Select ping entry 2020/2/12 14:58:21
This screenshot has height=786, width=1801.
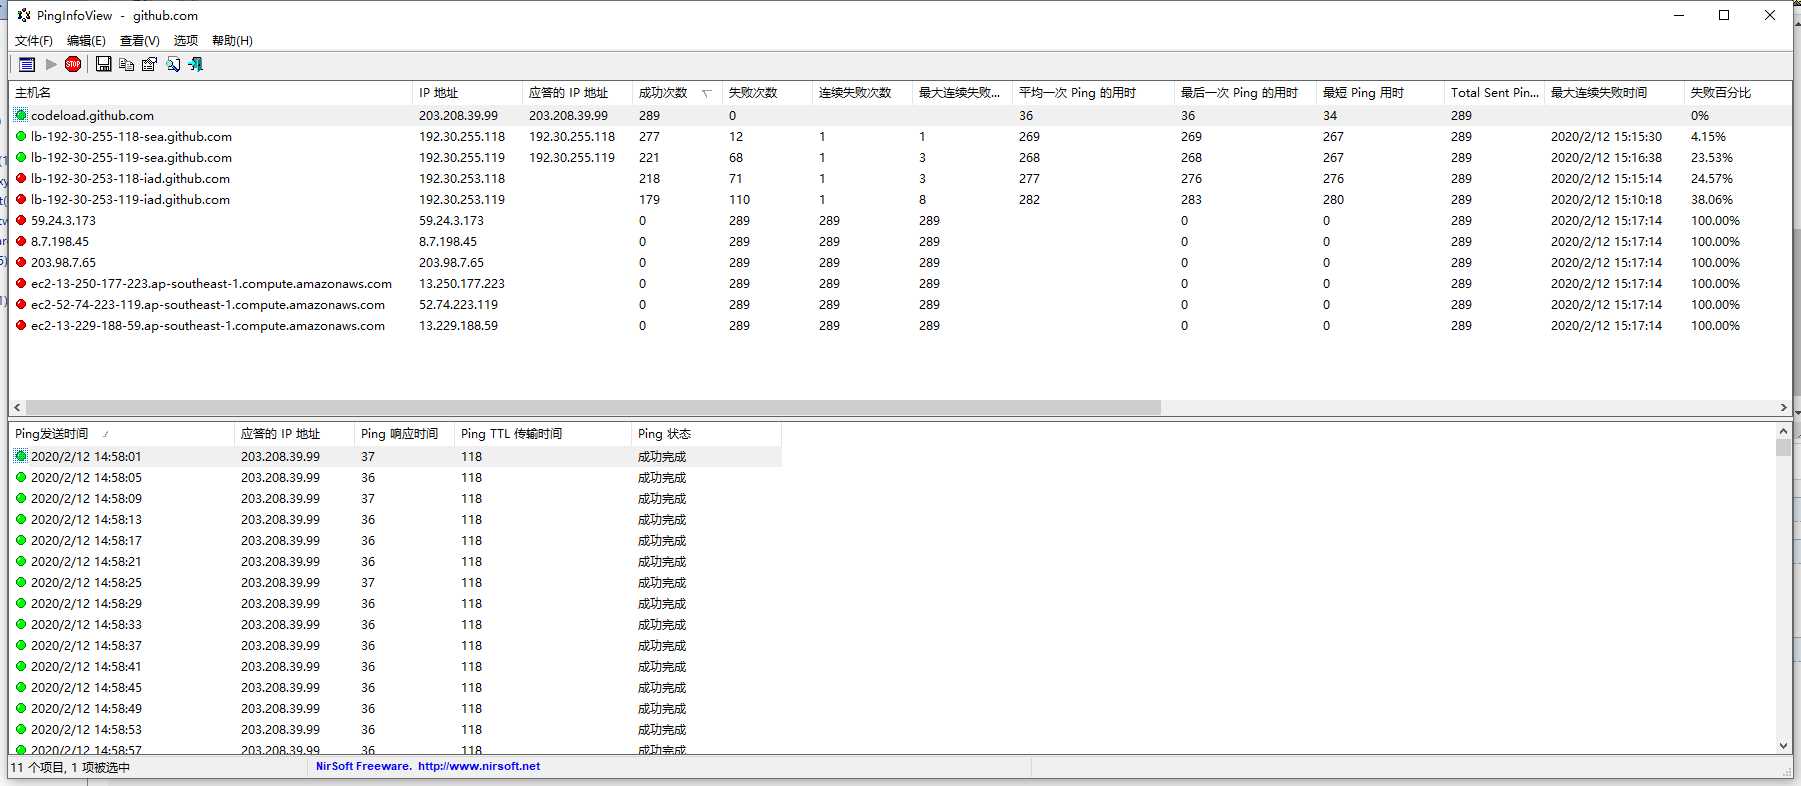(395, 561)
